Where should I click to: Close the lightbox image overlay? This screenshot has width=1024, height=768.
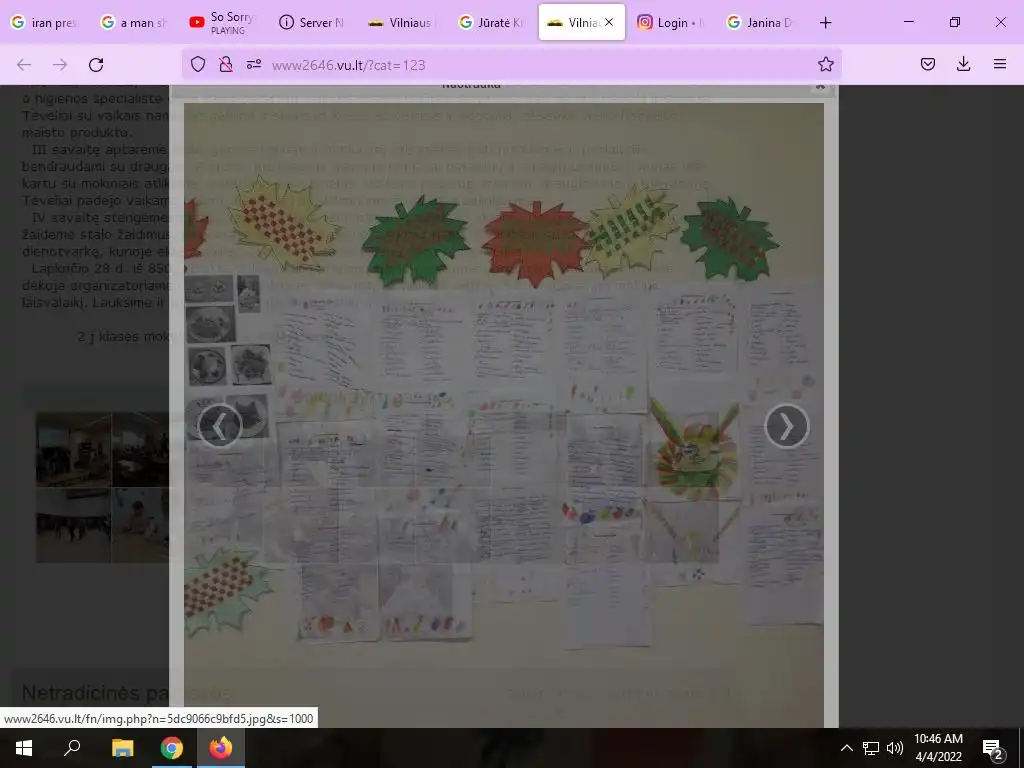pos(821,86)
